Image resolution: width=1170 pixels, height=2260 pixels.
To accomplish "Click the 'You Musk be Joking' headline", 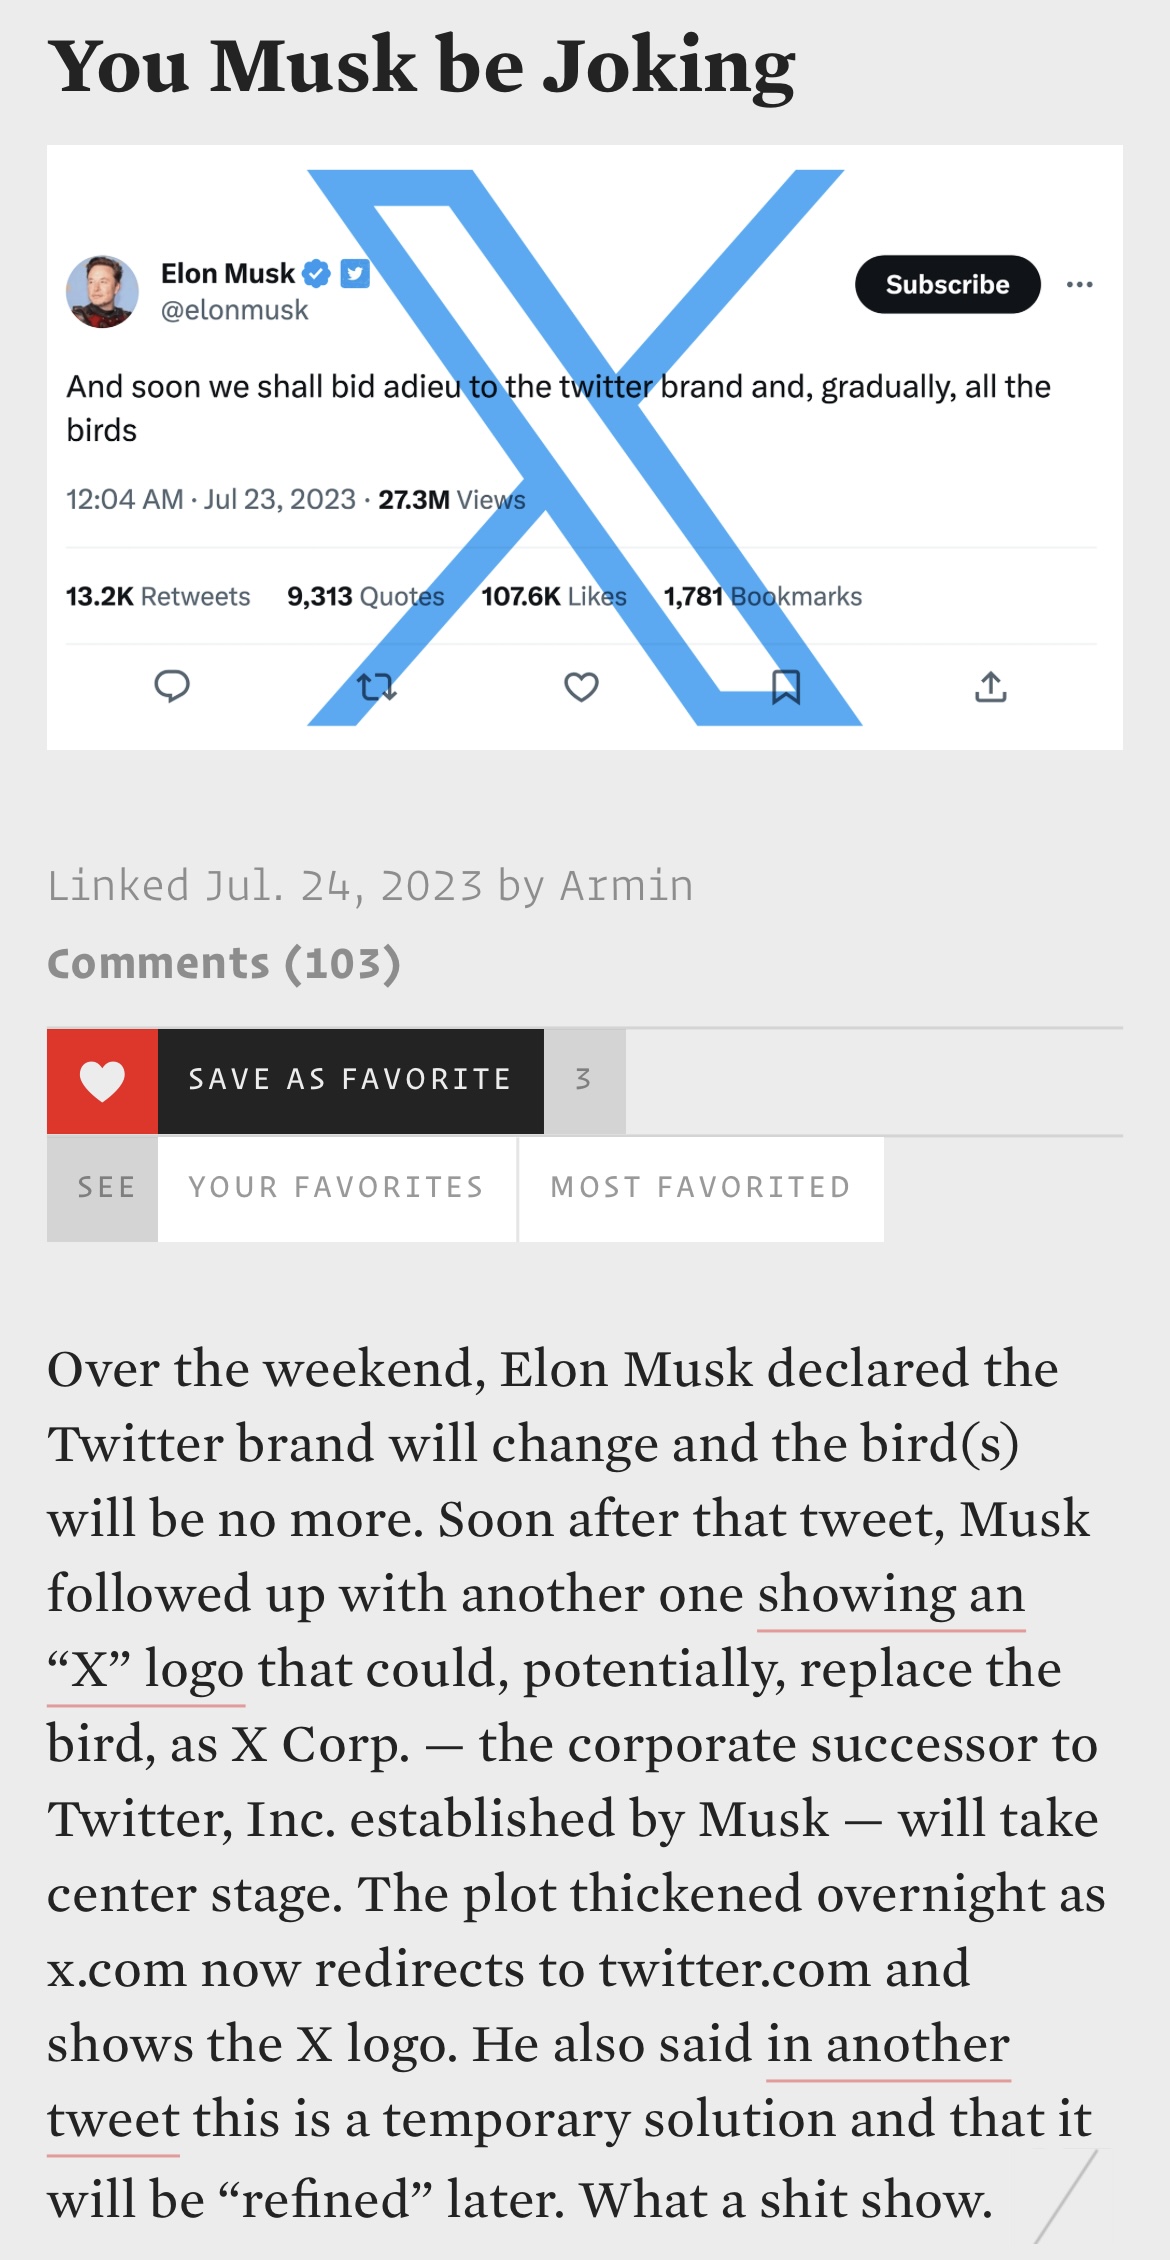I will [421, 68].
